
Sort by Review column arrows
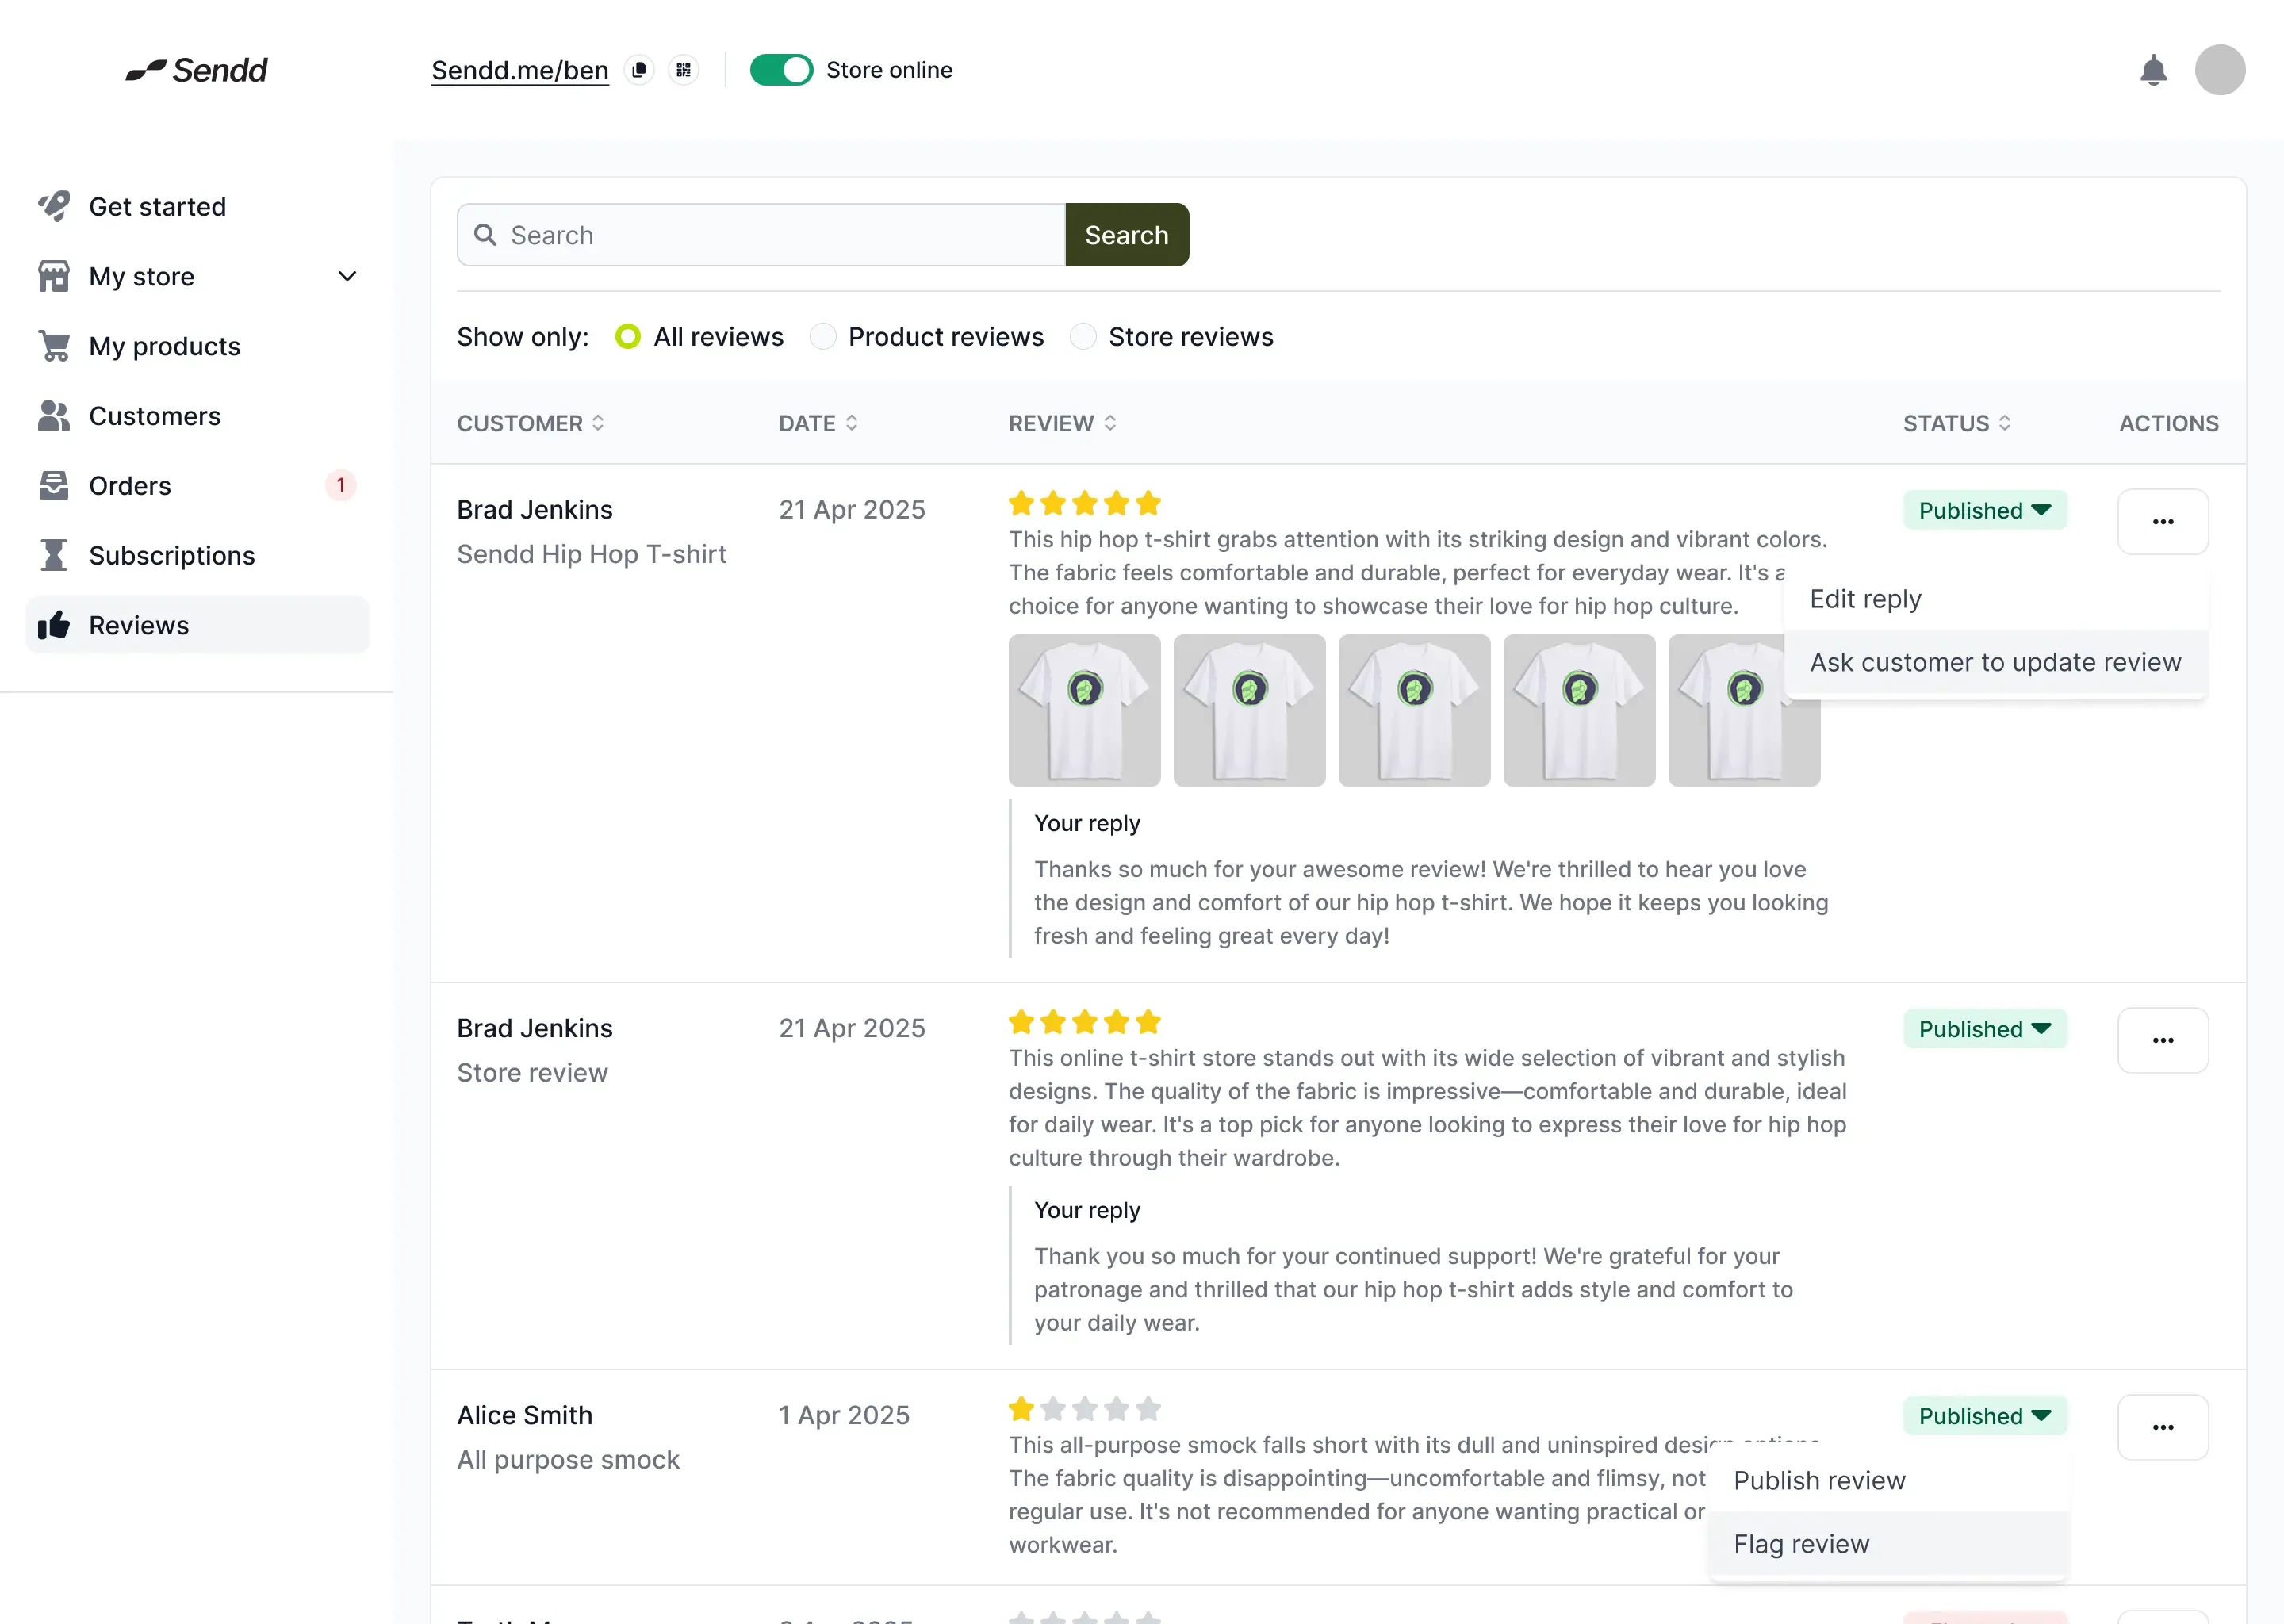(1110, 423)
